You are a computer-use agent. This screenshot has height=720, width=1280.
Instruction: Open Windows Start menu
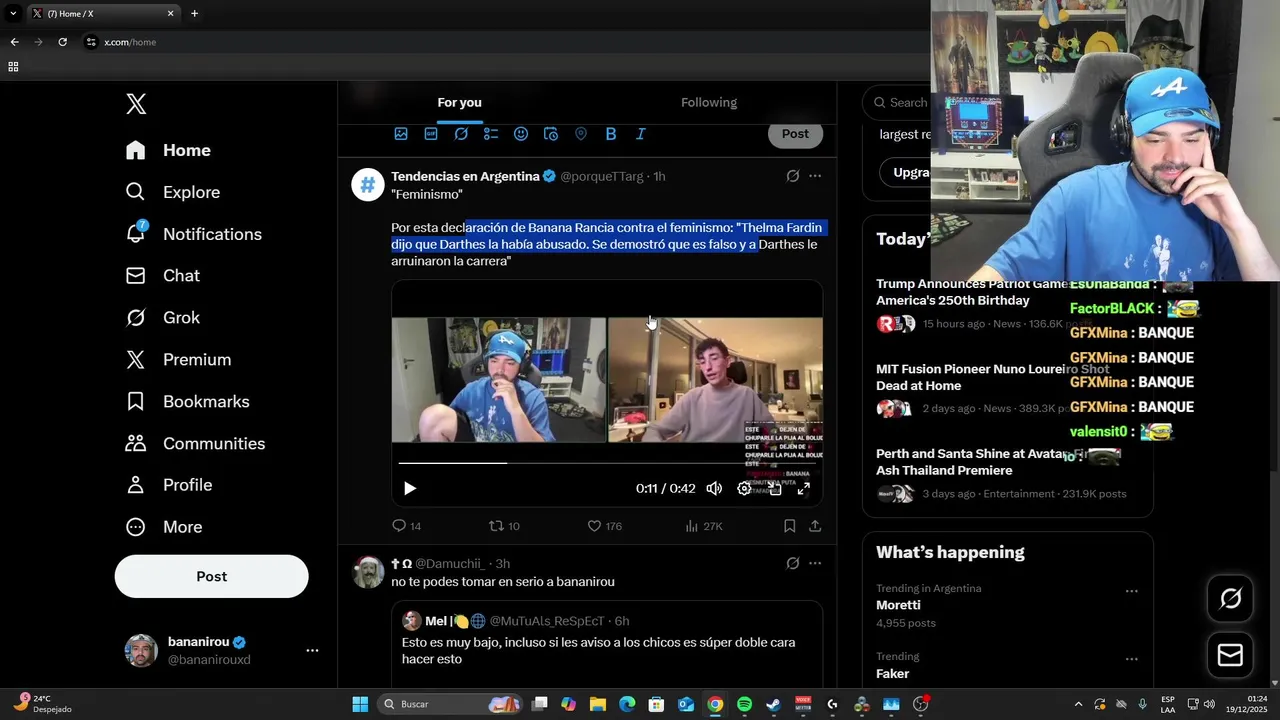coord(360,704)
